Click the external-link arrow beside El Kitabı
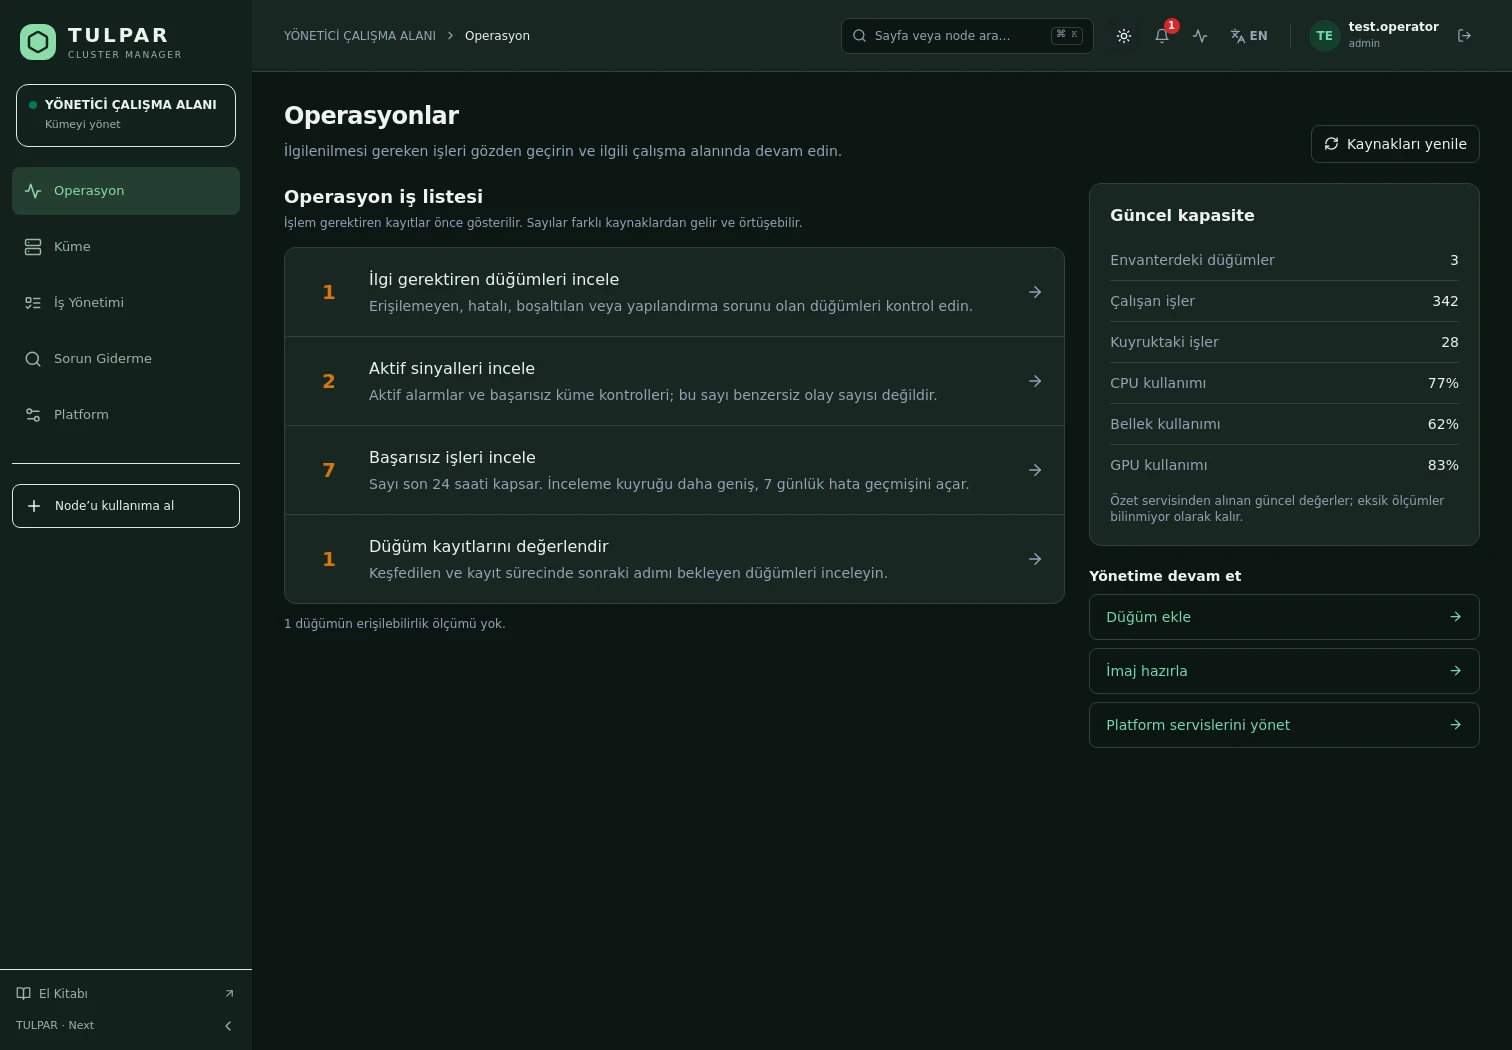Screen dimensions: 1512x1050 coord(229,993)
